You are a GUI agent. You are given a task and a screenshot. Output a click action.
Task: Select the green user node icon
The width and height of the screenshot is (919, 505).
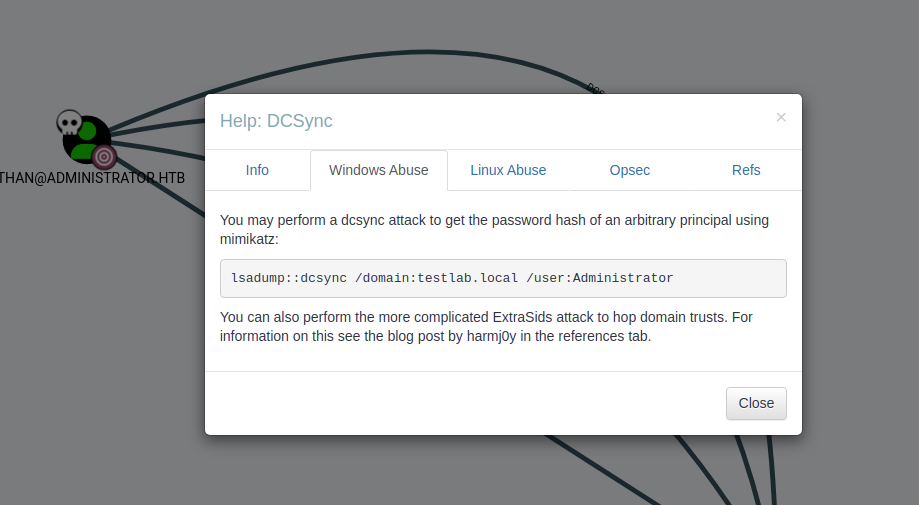click(x=87, y=138)
